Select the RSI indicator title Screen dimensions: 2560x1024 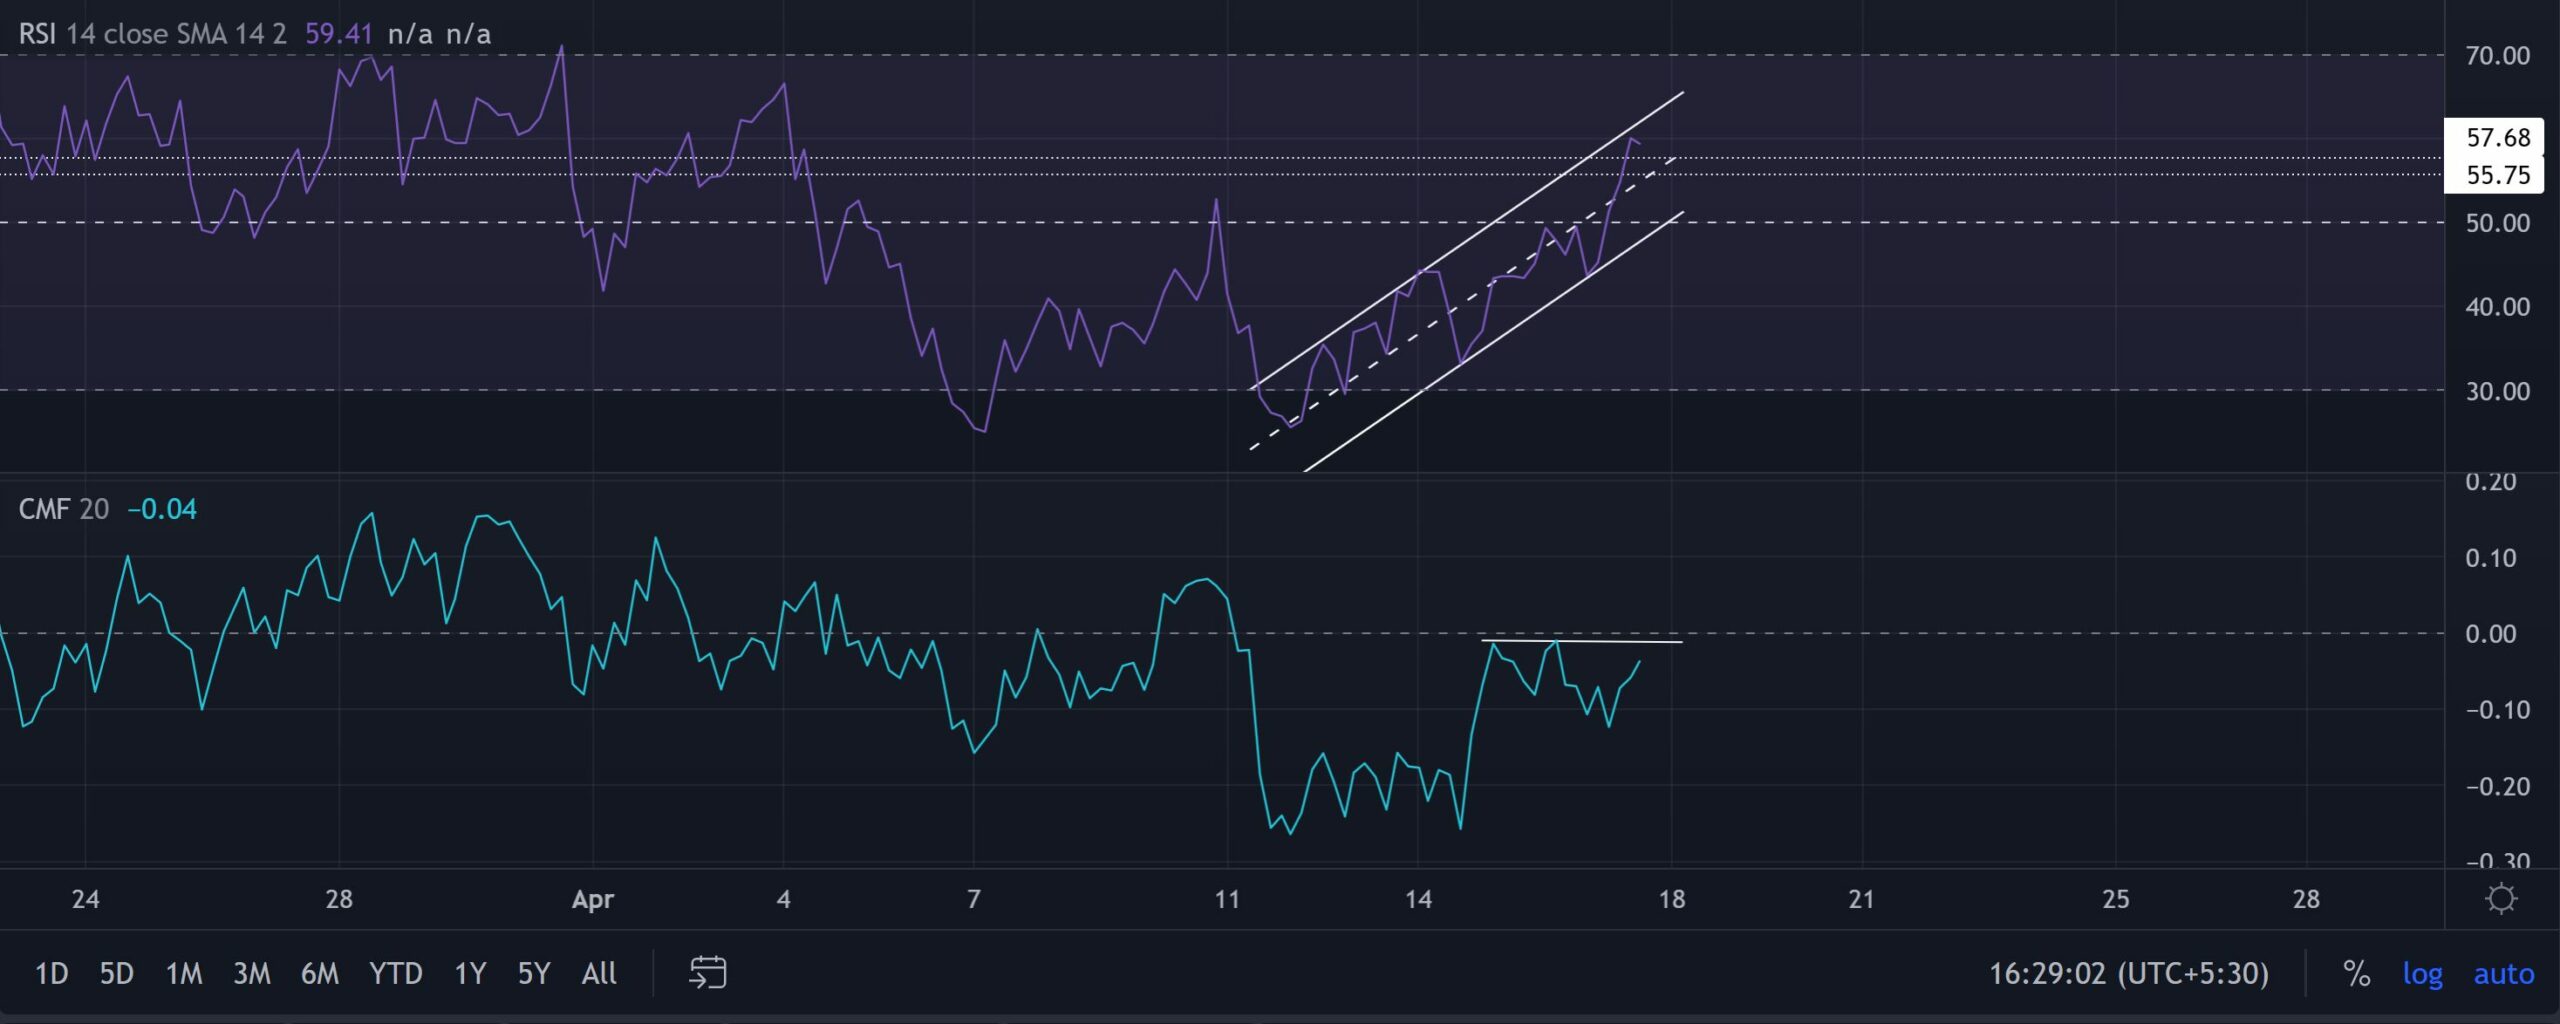40,33
